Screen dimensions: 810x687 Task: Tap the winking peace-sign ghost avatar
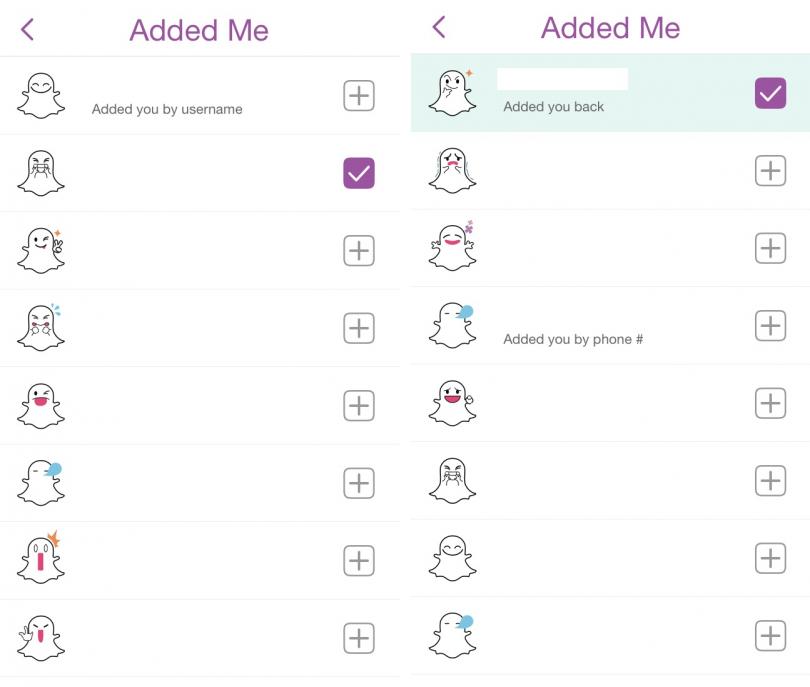pyautogui.click(x=41, y=250)
